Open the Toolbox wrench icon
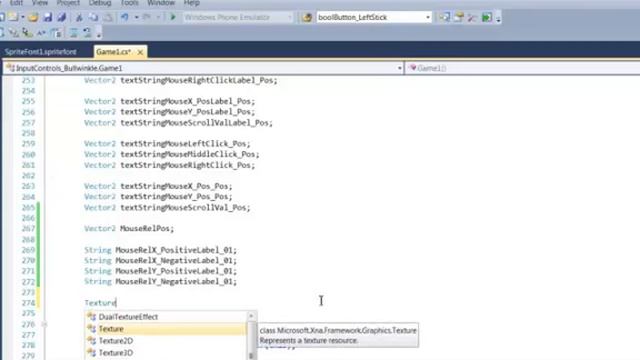Screen dimensions: 640x360 point(472,18)
